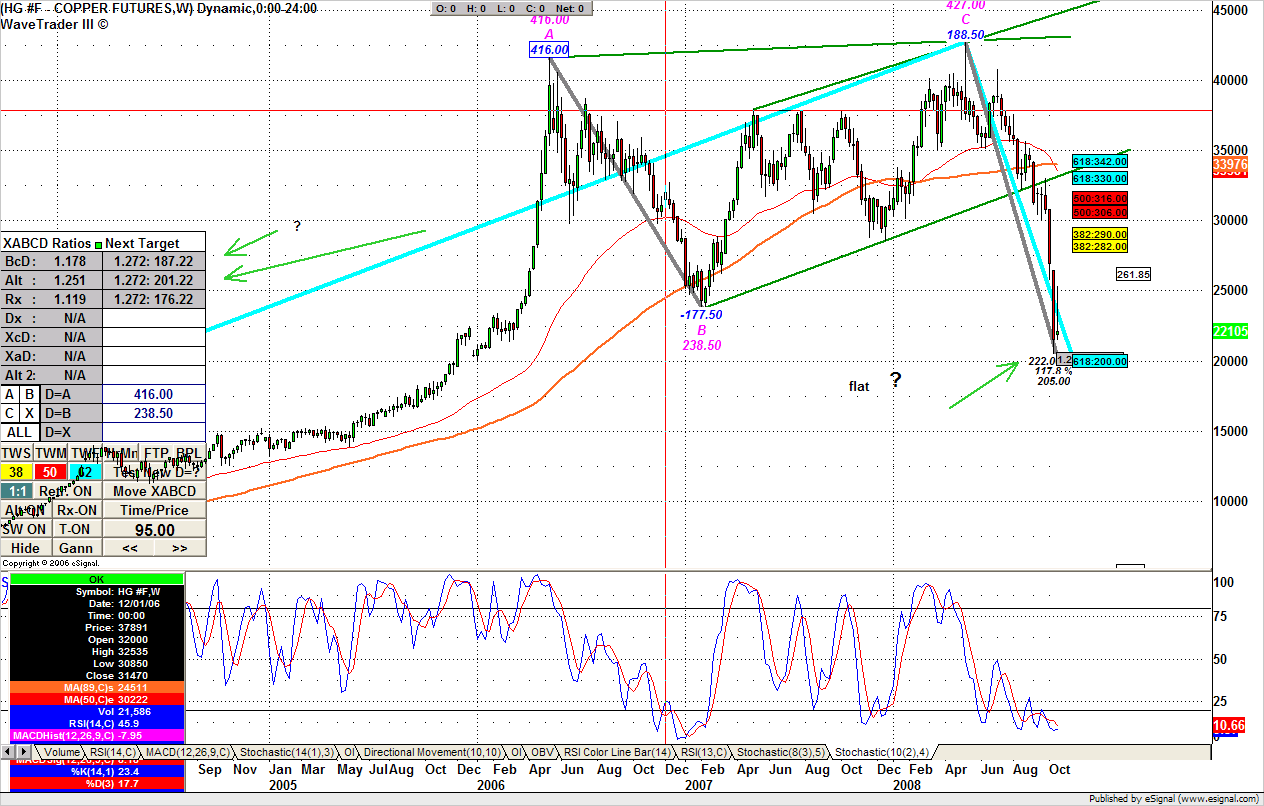Click the 'flat' chart annotation text
Screen dimensions: 1264x806
point(859,385)
